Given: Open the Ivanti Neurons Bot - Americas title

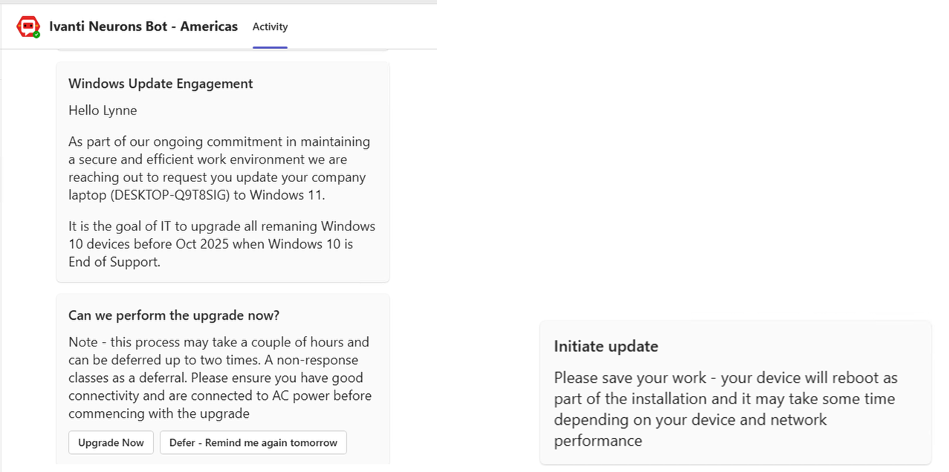Looking at the screenshot, I should pyautogui.click(x=143, y=27).
